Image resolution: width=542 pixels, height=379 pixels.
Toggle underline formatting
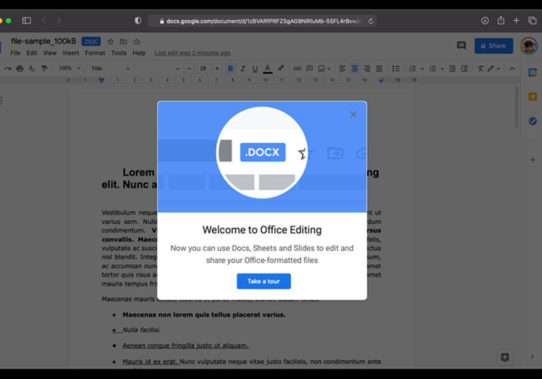[x=255, y=68]
